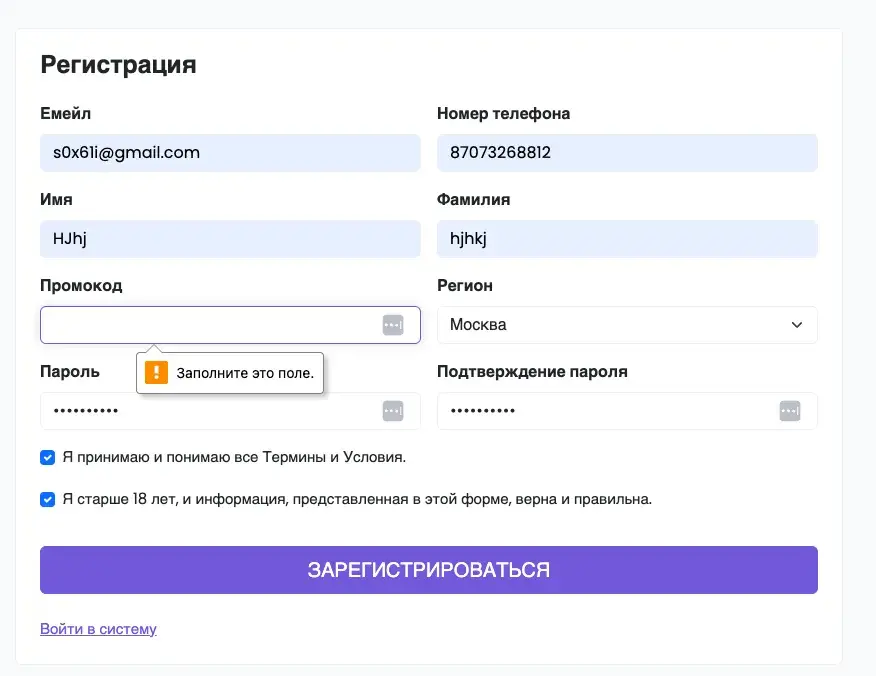Click the 'Заполните это поле.' tooltip text

pyautogui.click(x=245, y=373)
